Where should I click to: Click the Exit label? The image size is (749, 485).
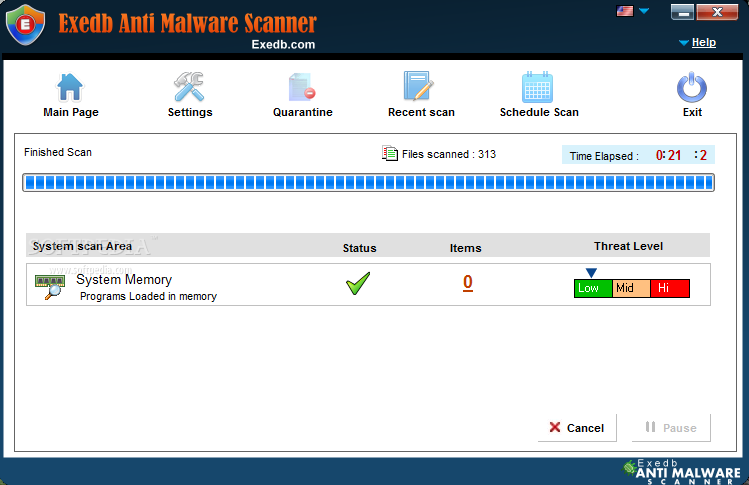(692, 112)
